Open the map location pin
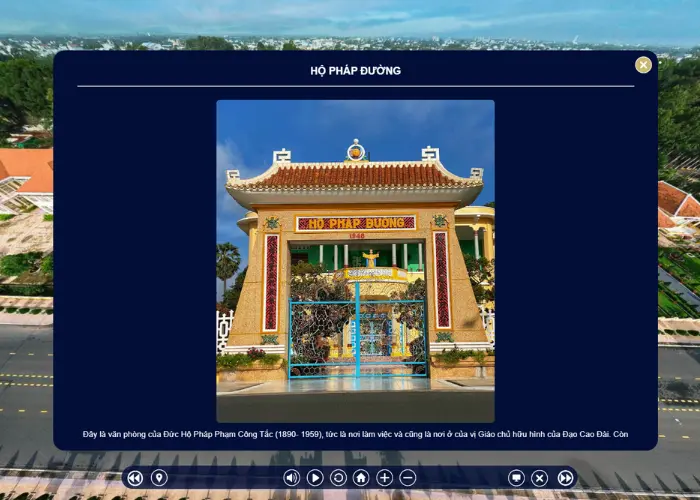This screenshot has width=700, height=500. point(159,478)
